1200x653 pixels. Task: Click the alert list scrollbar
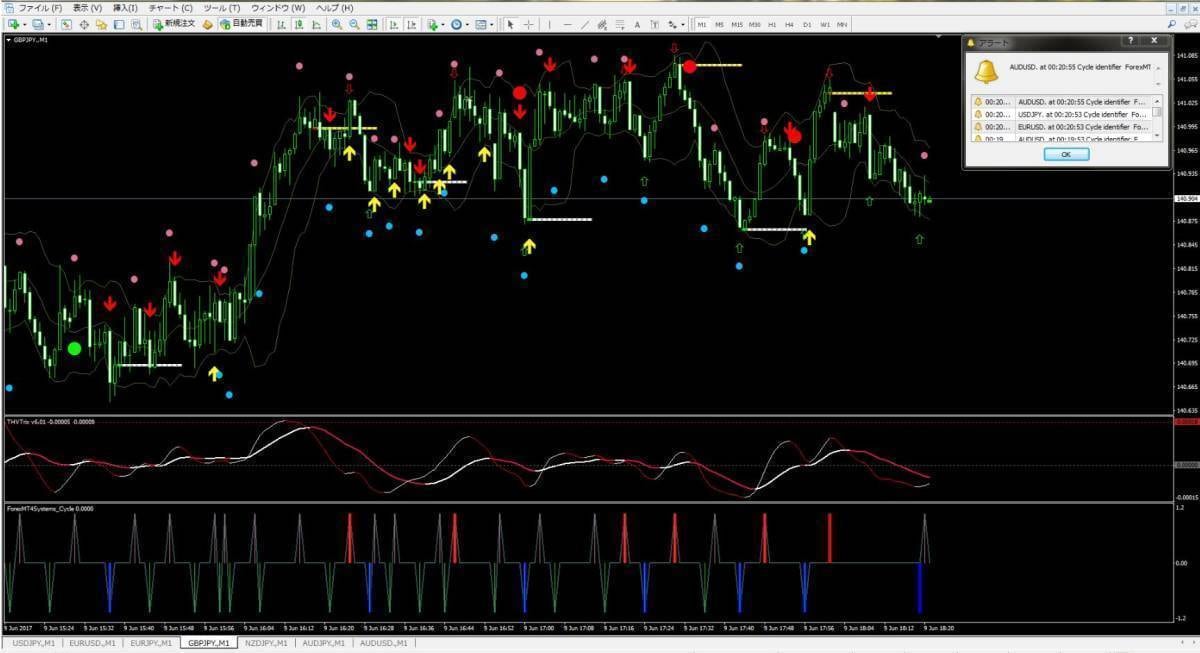(1157, 117)
